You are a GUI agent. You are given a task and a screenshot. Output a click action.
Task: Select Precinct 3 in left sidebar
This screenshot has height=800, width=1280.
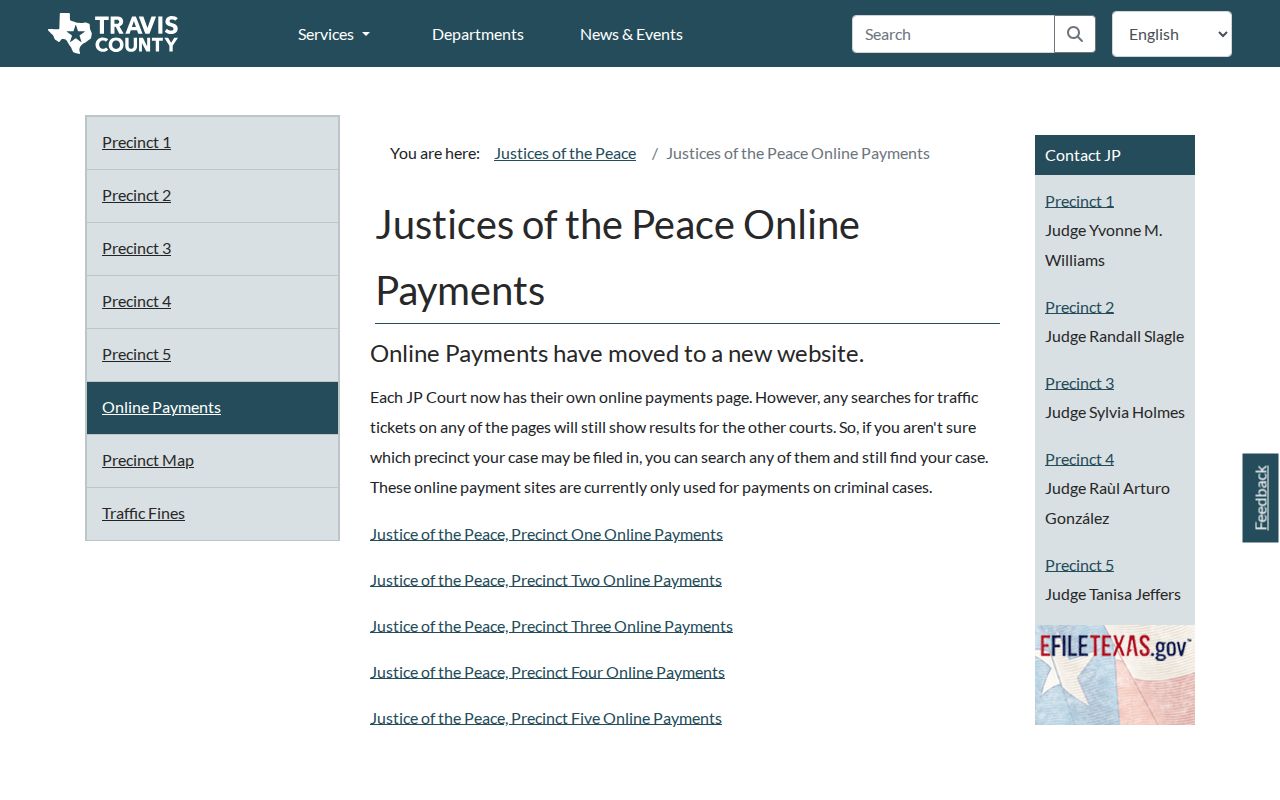click(x=212, y=249)
